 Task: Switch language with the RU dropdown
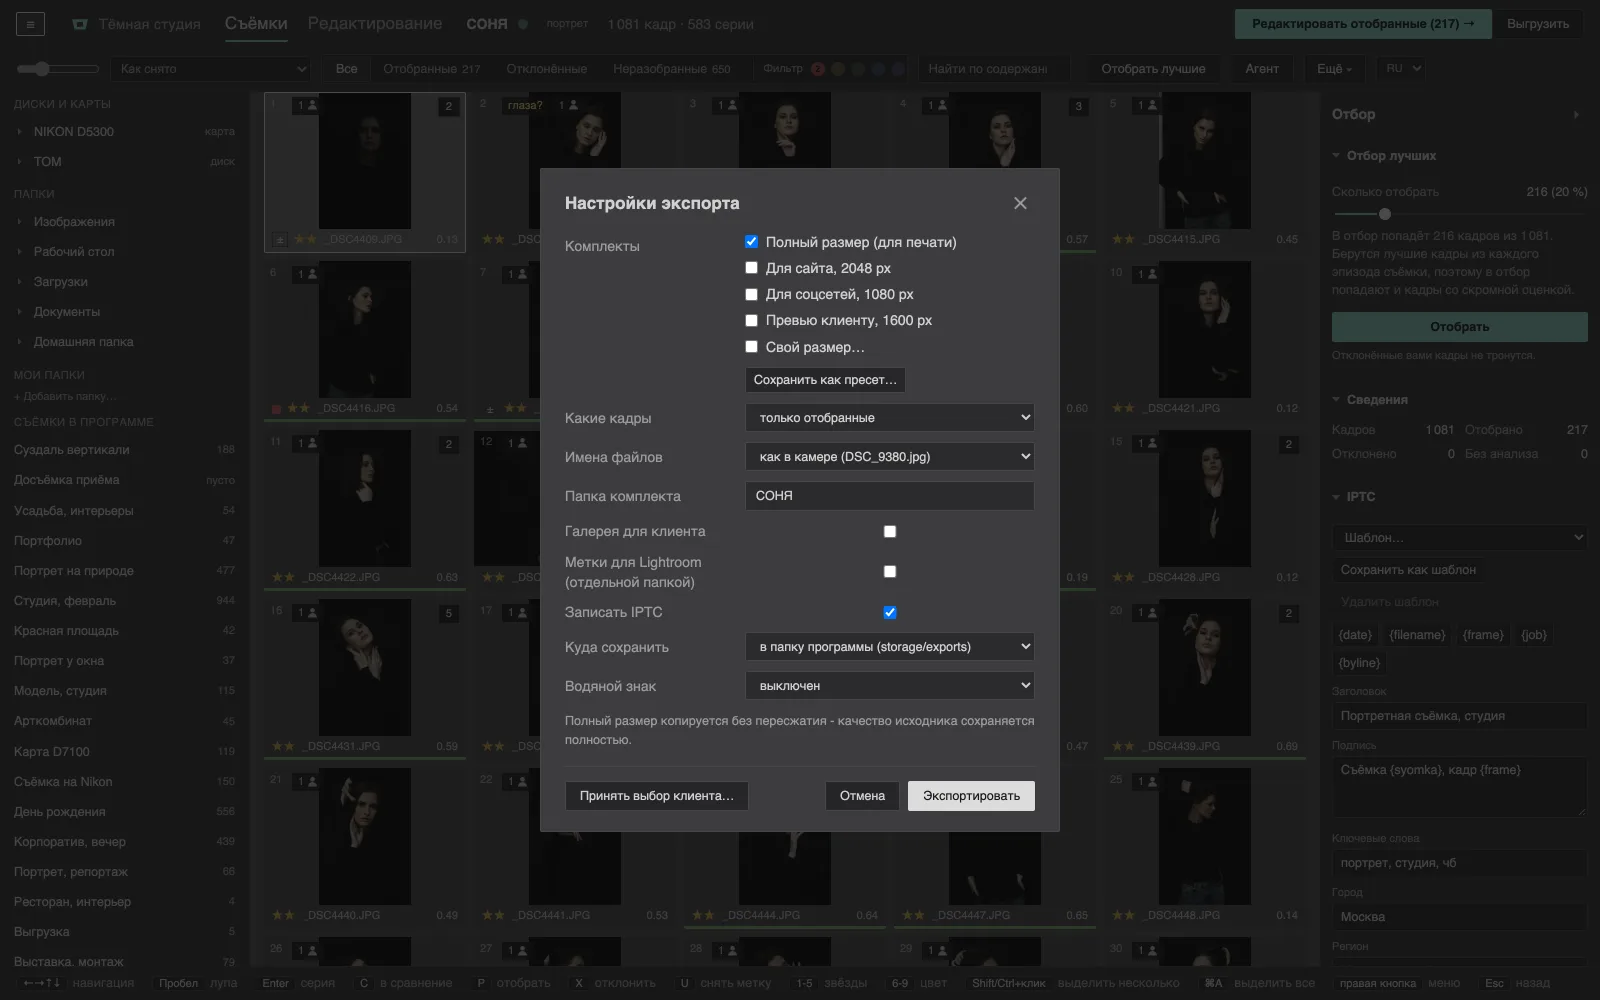(1403, 69)
